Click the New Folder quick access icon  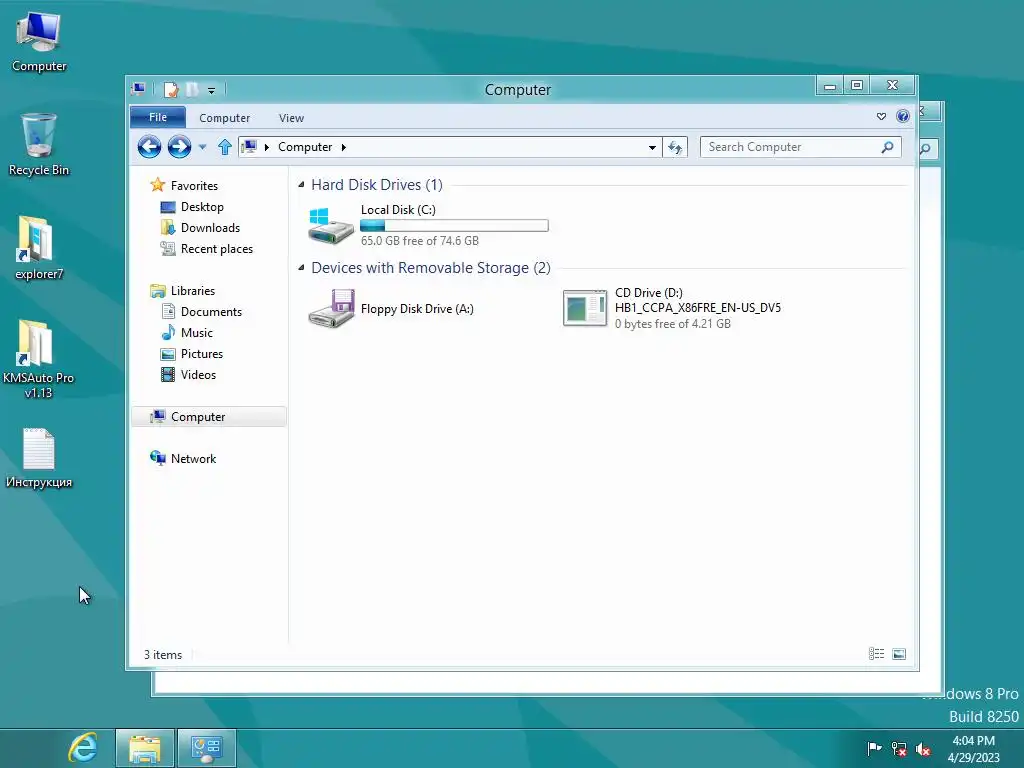192,89
